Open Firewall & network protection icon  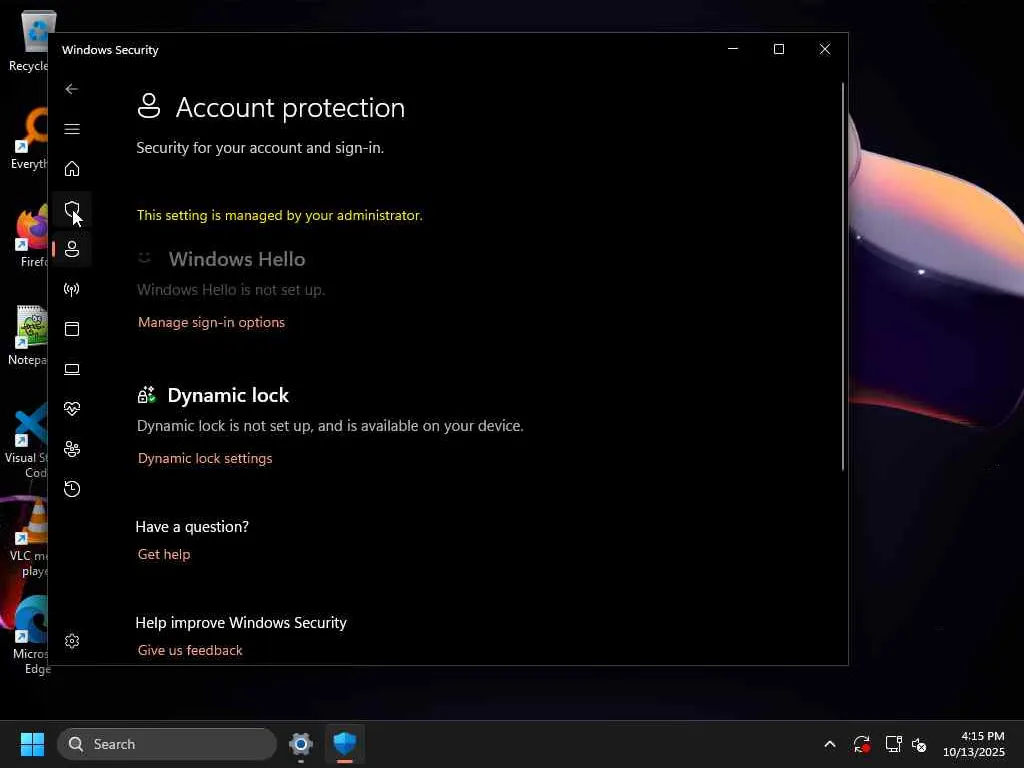pos(72,289)
